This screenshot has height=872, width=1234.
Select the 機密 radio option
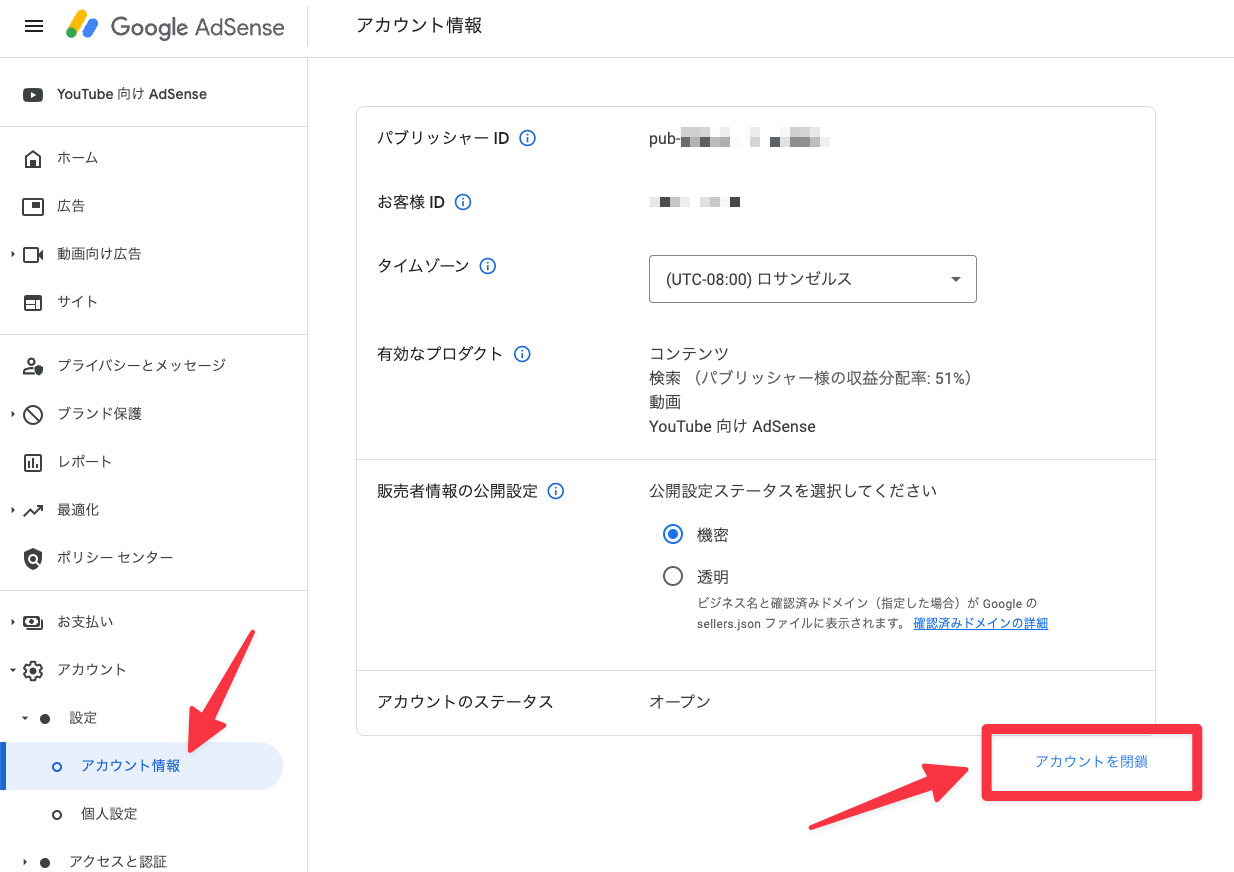point(673,535)
